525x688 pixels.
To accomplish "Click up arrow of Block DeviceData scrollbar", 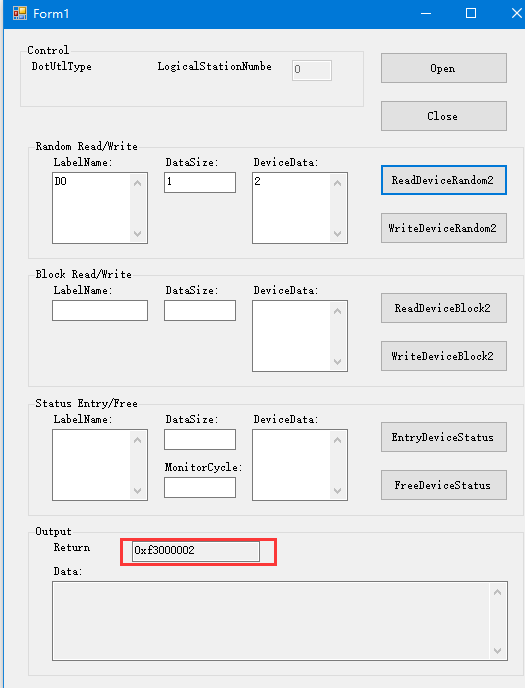I will pyautogui.click(x=337, y=311).
